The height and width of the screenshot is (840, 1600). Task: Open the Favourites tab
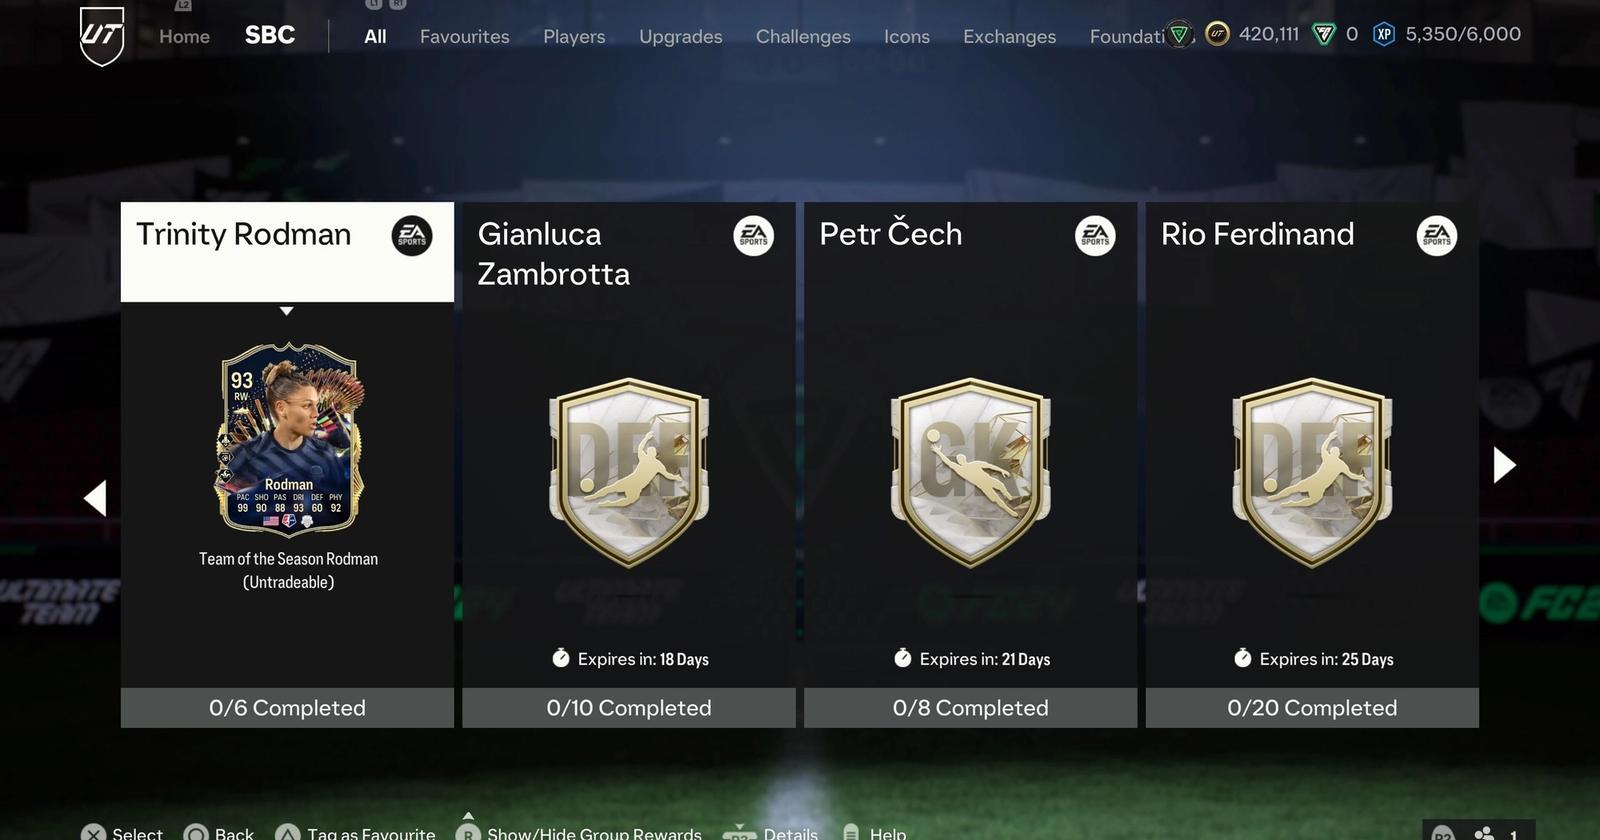pyautogui.click(x=464, y=37)
